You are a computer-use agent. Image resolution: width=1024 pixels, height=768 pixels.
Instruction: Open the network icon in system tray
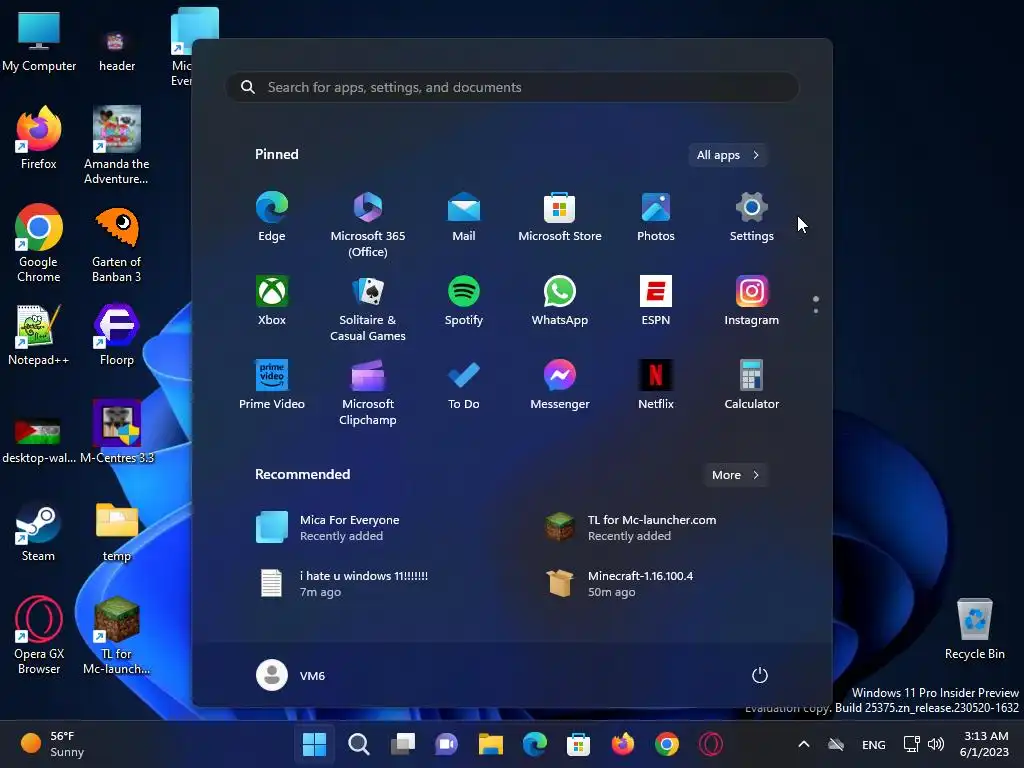pyautogui.click(x=911, y=744)
